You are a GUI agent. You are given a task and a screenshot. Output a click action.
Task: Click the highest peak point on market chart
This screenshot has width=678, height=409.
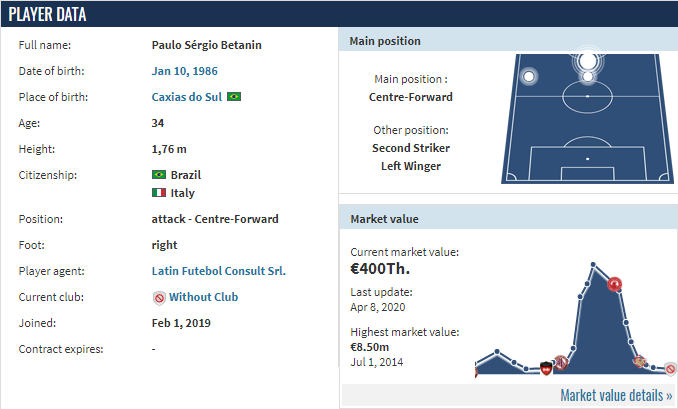pyautogui.click(x=593, y=264)
